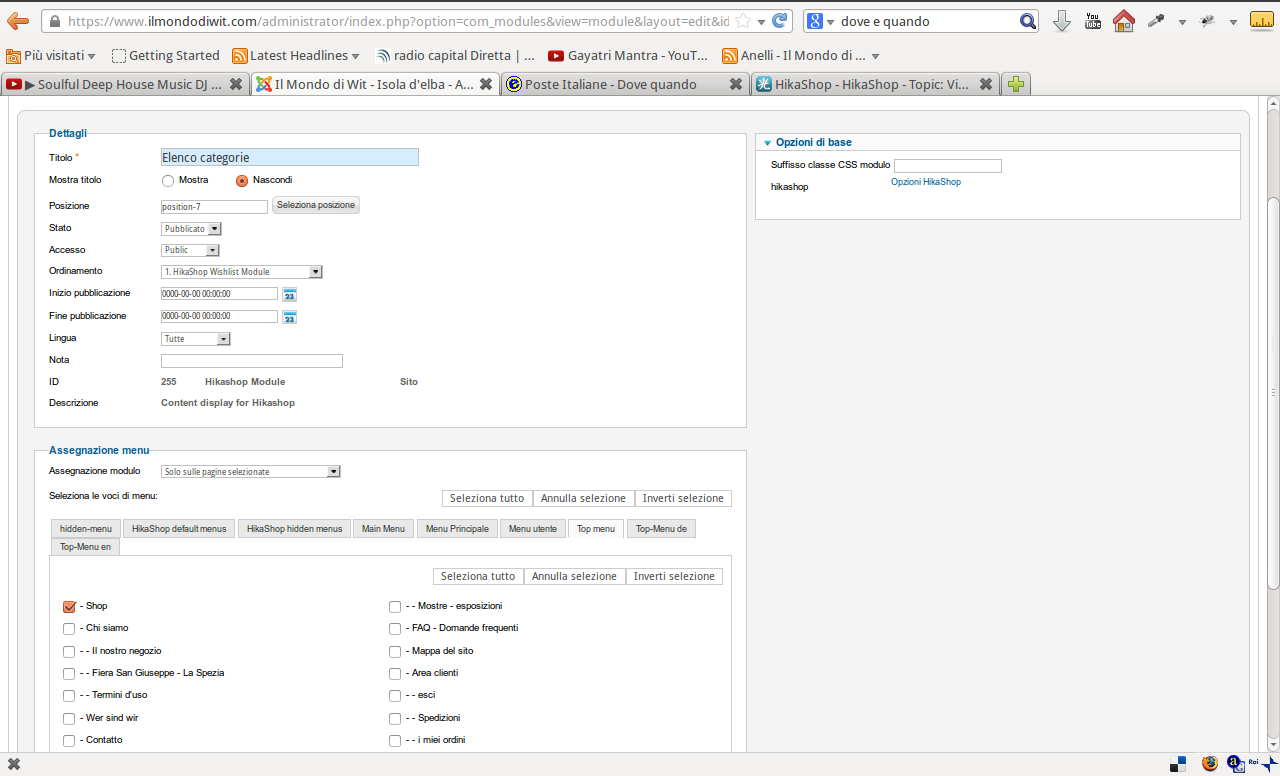Open the Opzioni HikaShop link
This screenshot has height=776, width=1280.
coord(926,182)
